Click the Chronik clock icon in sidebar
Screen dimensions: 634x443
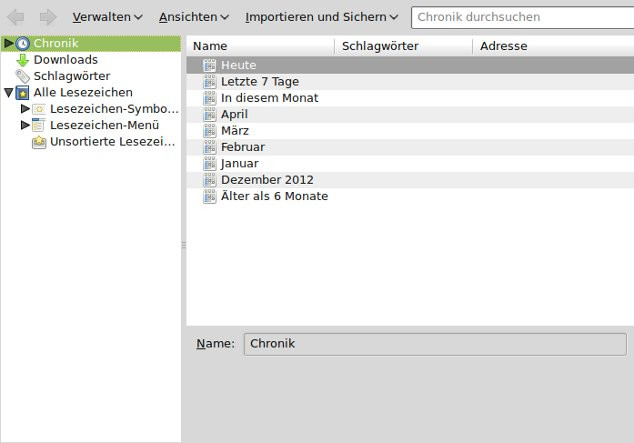(23, 43)
